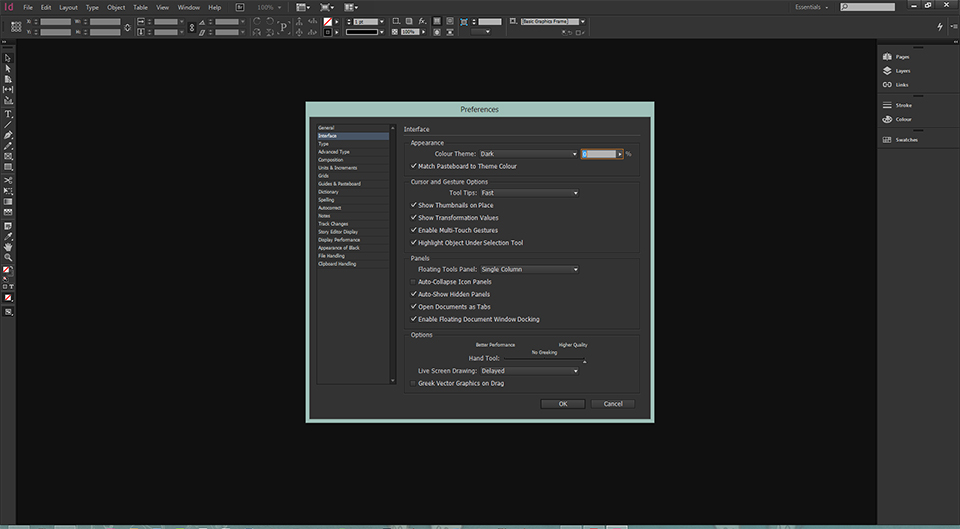Click the effects fx icon
This screenshot has width=960, height=529.
click(422, 21)
